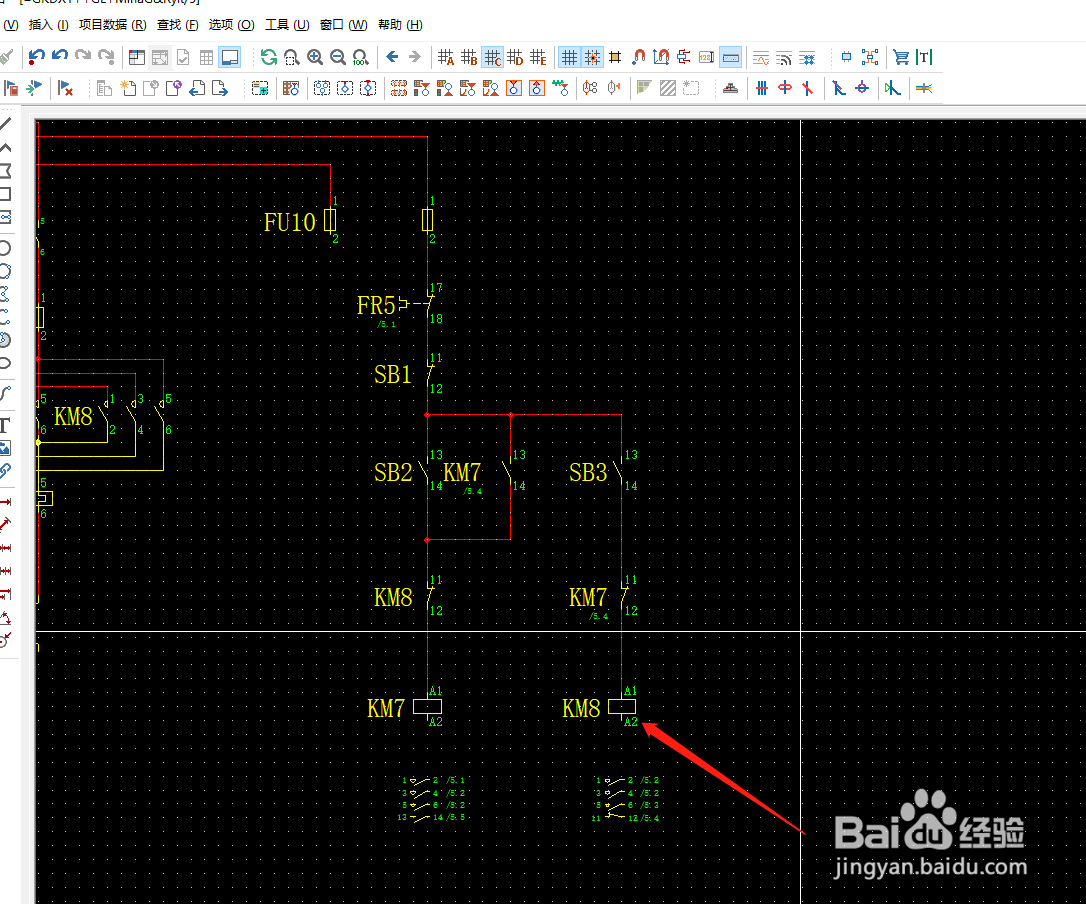
Task: Select grid B size
Action: tap(470, 57)
